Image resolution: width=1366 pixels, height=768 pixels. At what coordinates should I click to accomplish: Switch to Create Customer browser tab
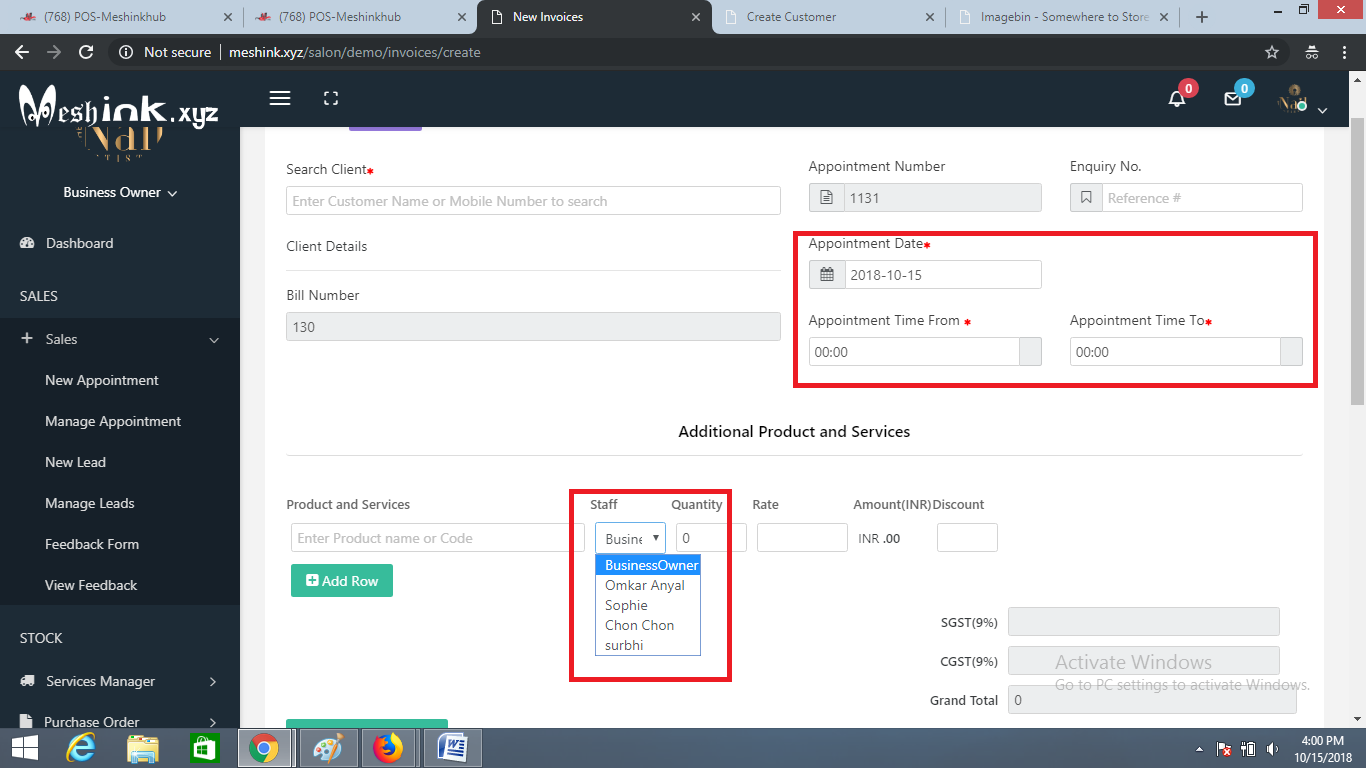coord(830,17)
